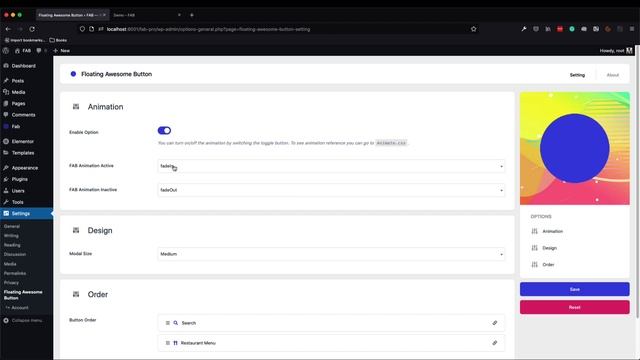This screenshot has height=360, width=640.
Task: Open the Books bookmarks folder
Action: coord(58,40)
